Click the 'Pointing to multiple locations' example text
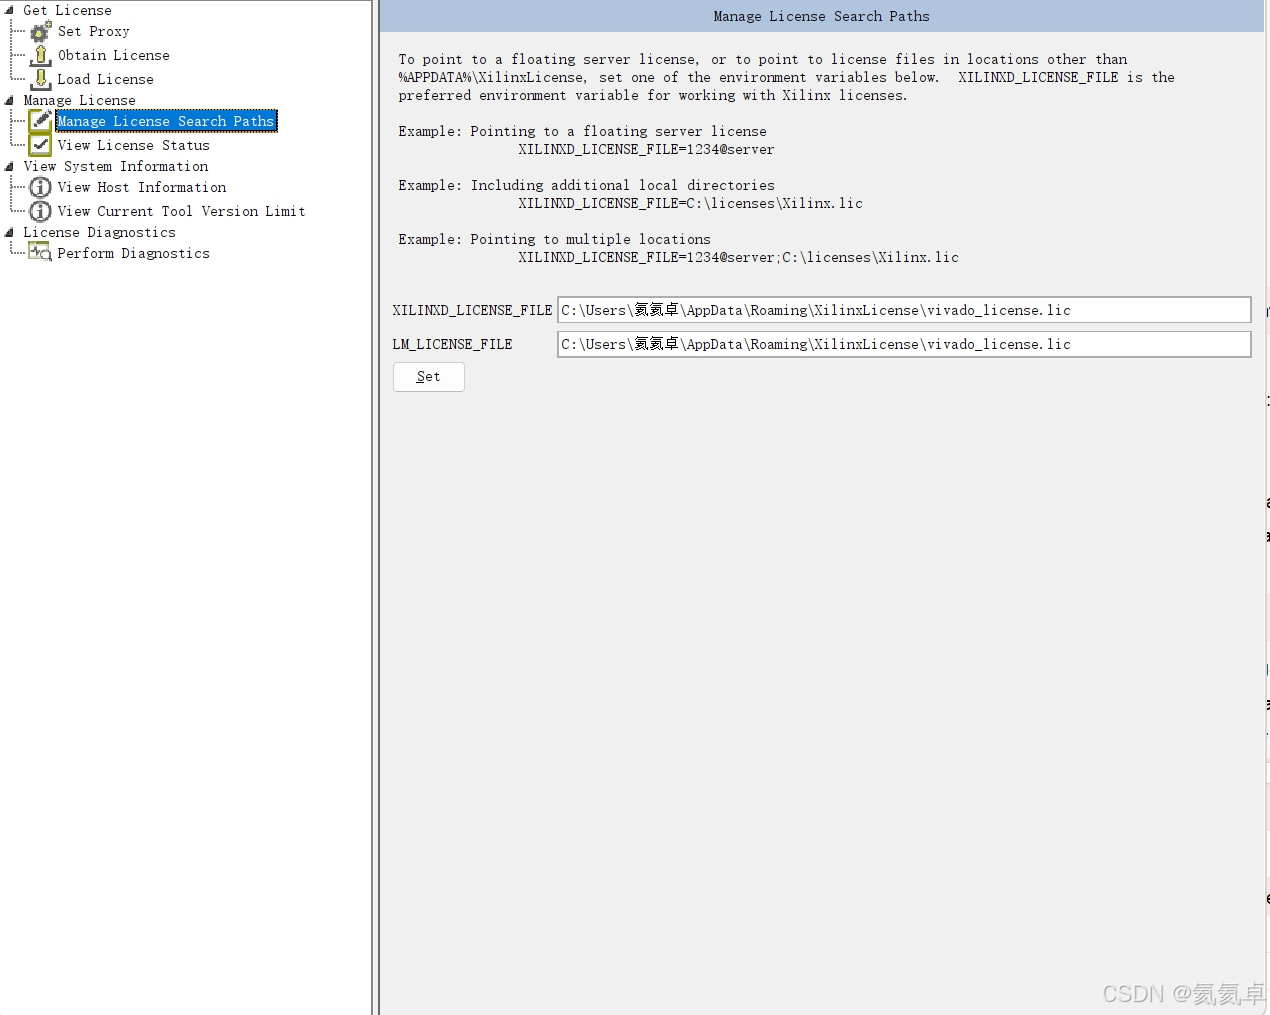The width and height of the screenshot is (1270, 1015). coord(591,240)
